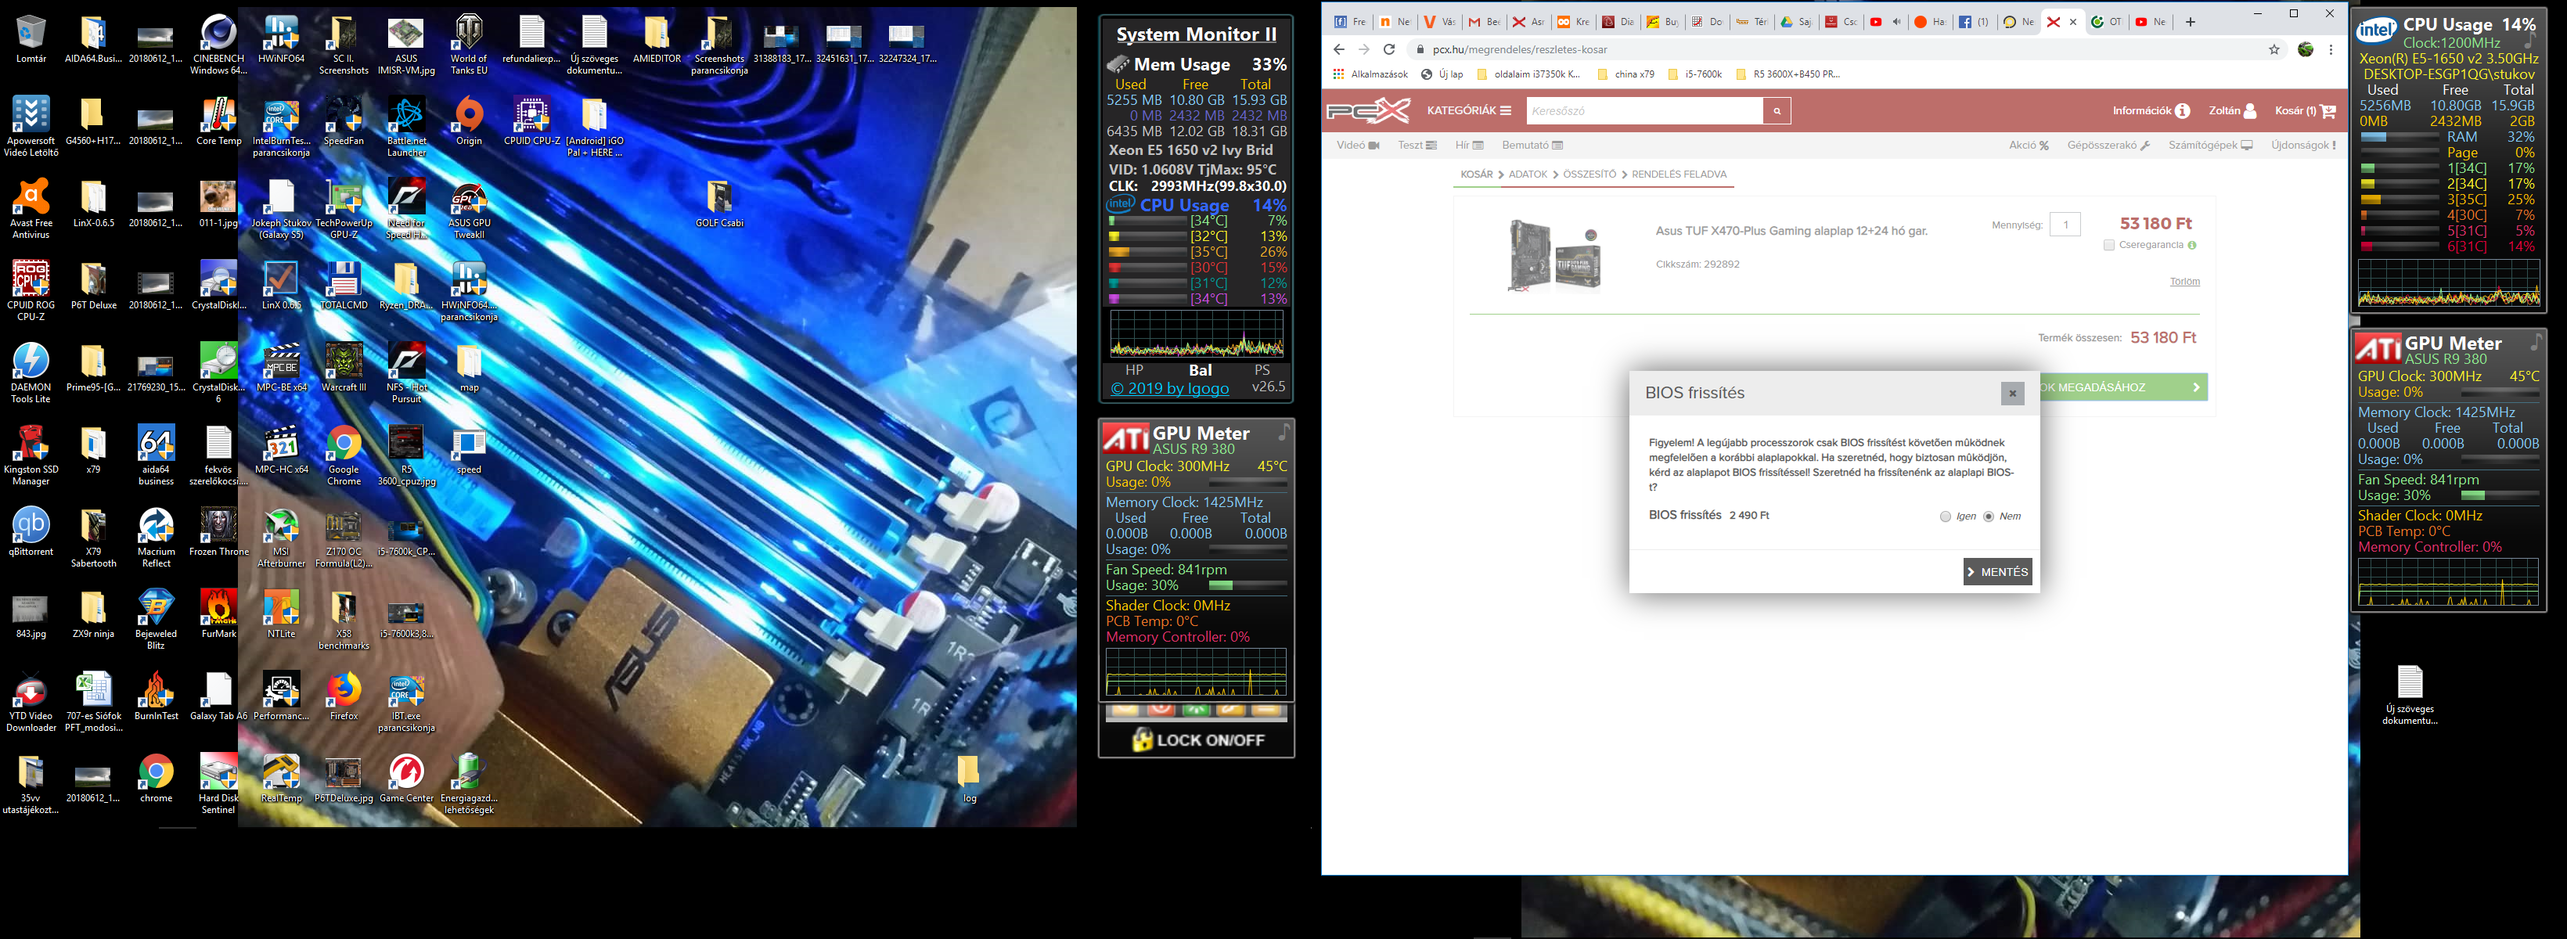Open the R5 3600X+B450 bookmark folder
Image resolution: width=2567 pixels, height=939 pixels.
click(x=1787, y=75)
